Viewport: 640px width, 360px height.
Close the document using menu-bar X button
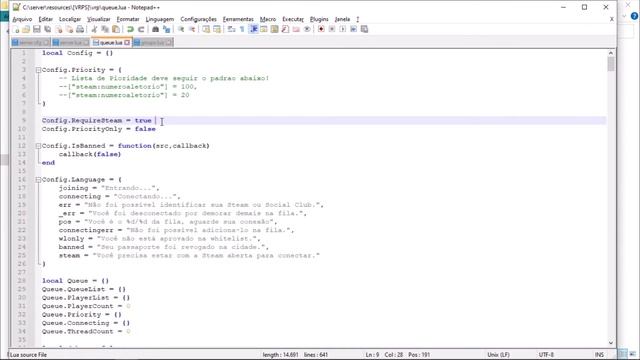(611, 19)
